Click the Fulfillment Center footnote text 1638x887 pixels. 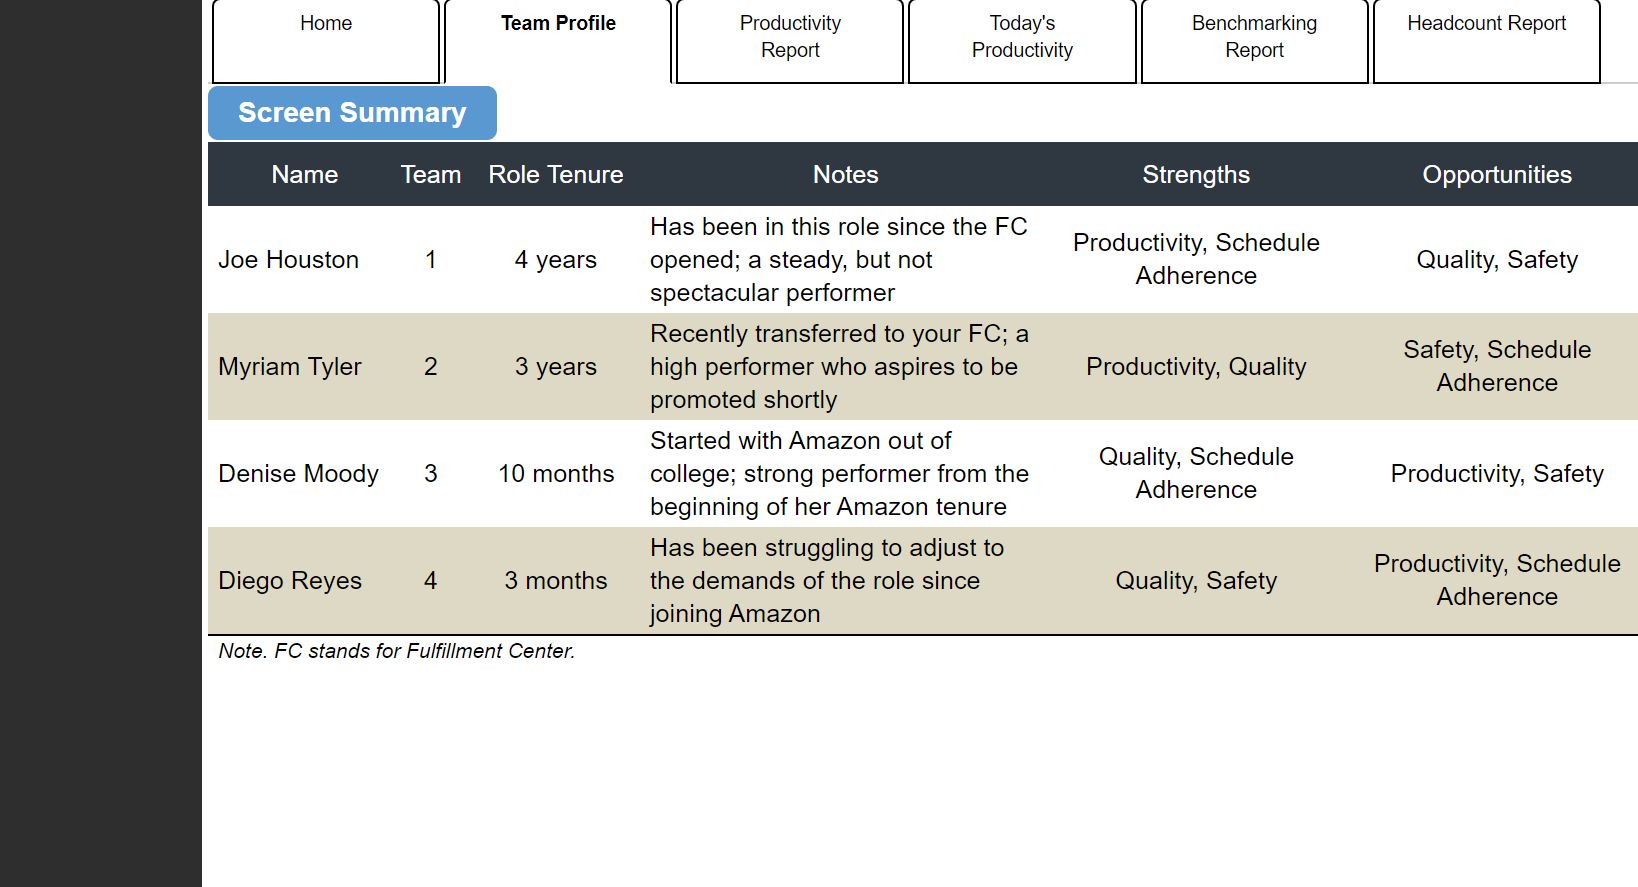(x=396, y=650)
